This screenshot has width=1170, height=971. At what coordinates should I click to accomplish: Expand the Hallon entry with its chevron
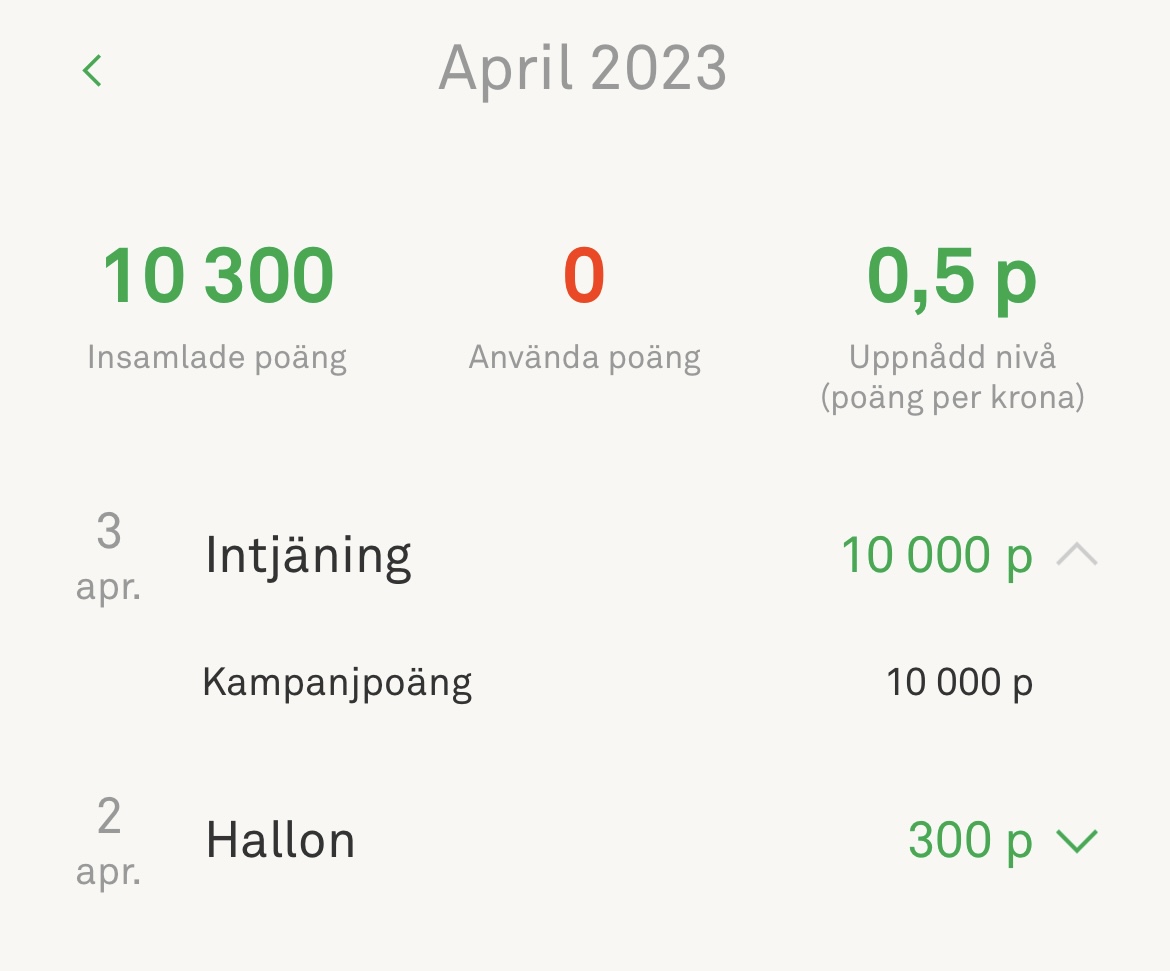click(x=1077, y=841)
